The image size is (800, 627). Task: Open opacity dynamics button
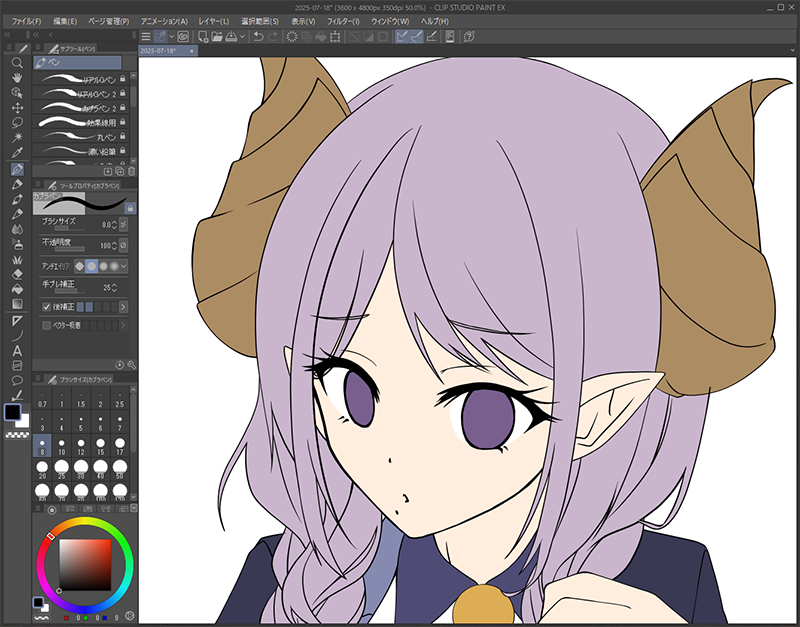coord(123,245)
